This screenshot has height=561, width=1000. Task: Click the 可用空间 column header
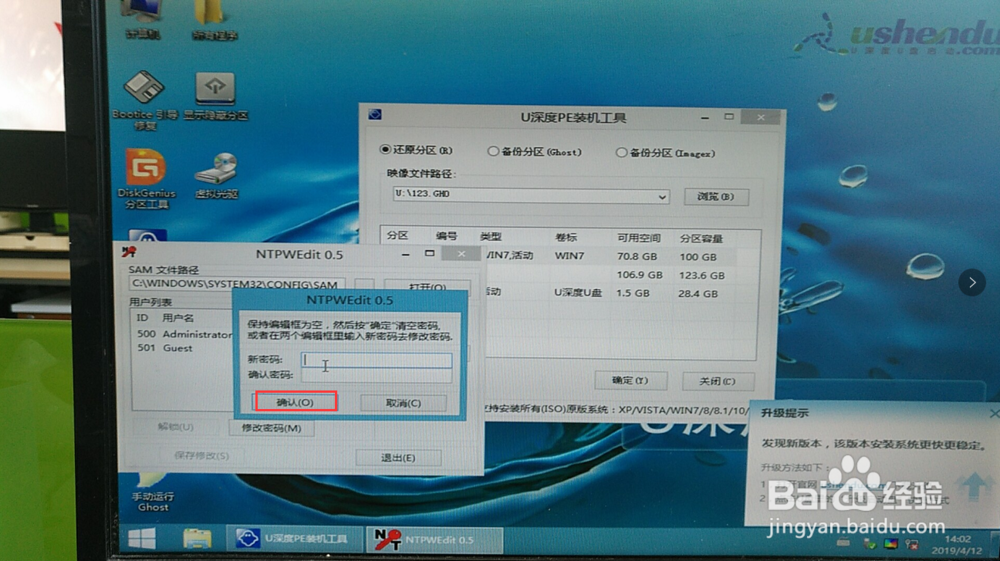click(x=638, y=238)
